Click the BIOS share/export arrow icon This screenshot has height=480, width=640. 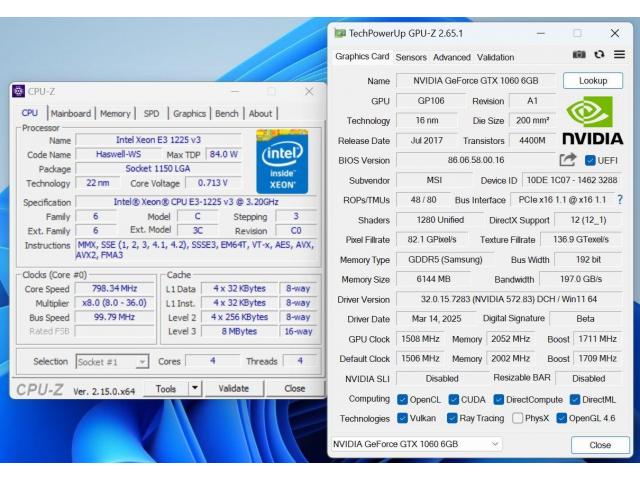(567, 160)
